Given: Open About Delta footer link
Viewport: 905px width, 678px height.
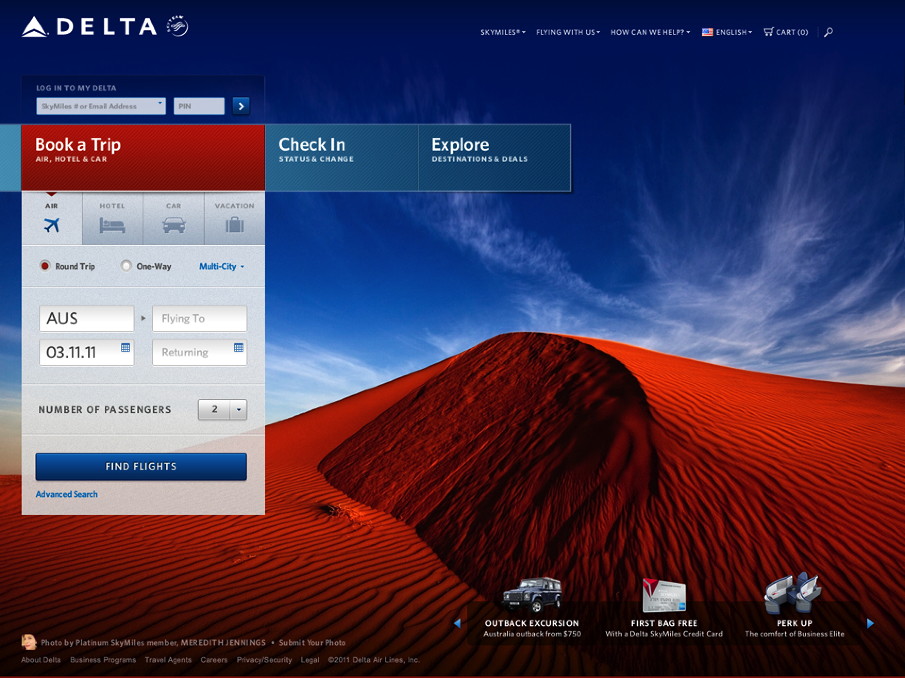Looking at the screenshot, I should pyautogui.click(x=41, y=660).
